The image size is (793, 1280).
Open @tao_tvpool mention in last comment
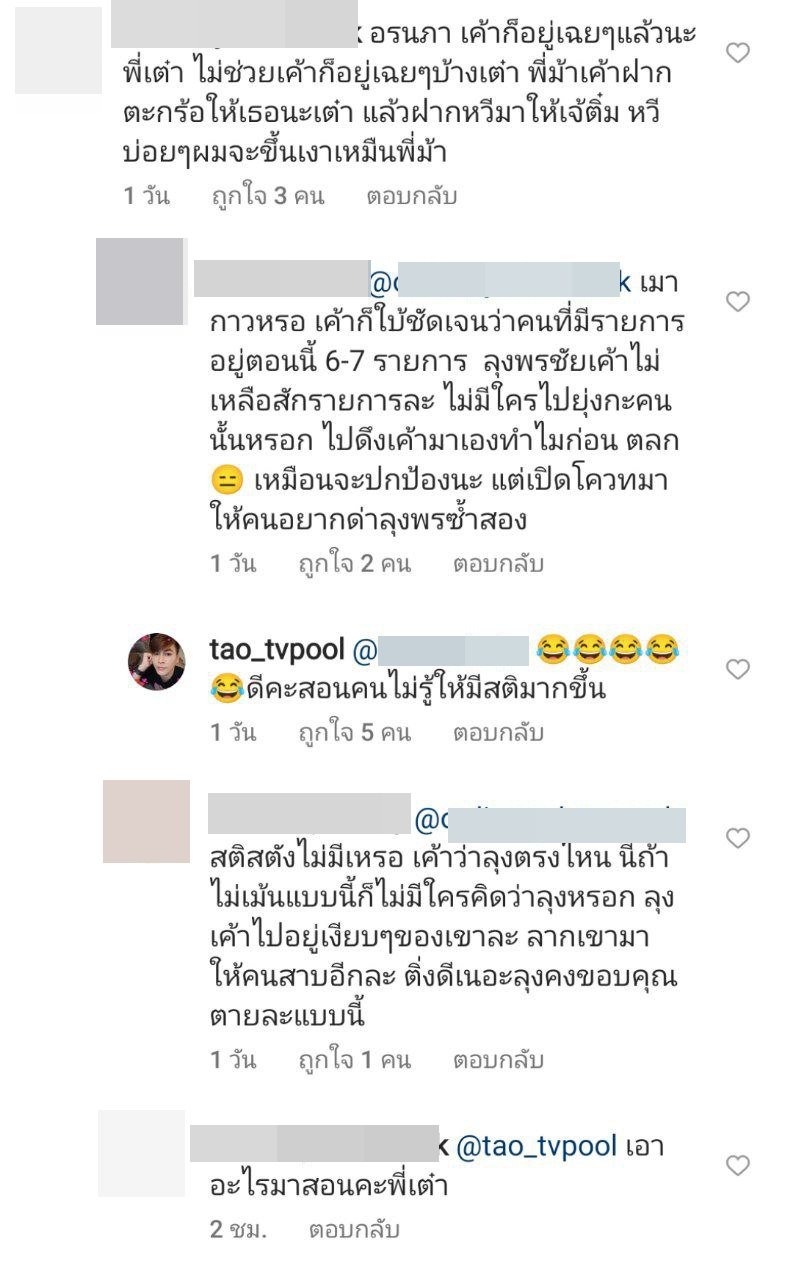pos(536,1146)
